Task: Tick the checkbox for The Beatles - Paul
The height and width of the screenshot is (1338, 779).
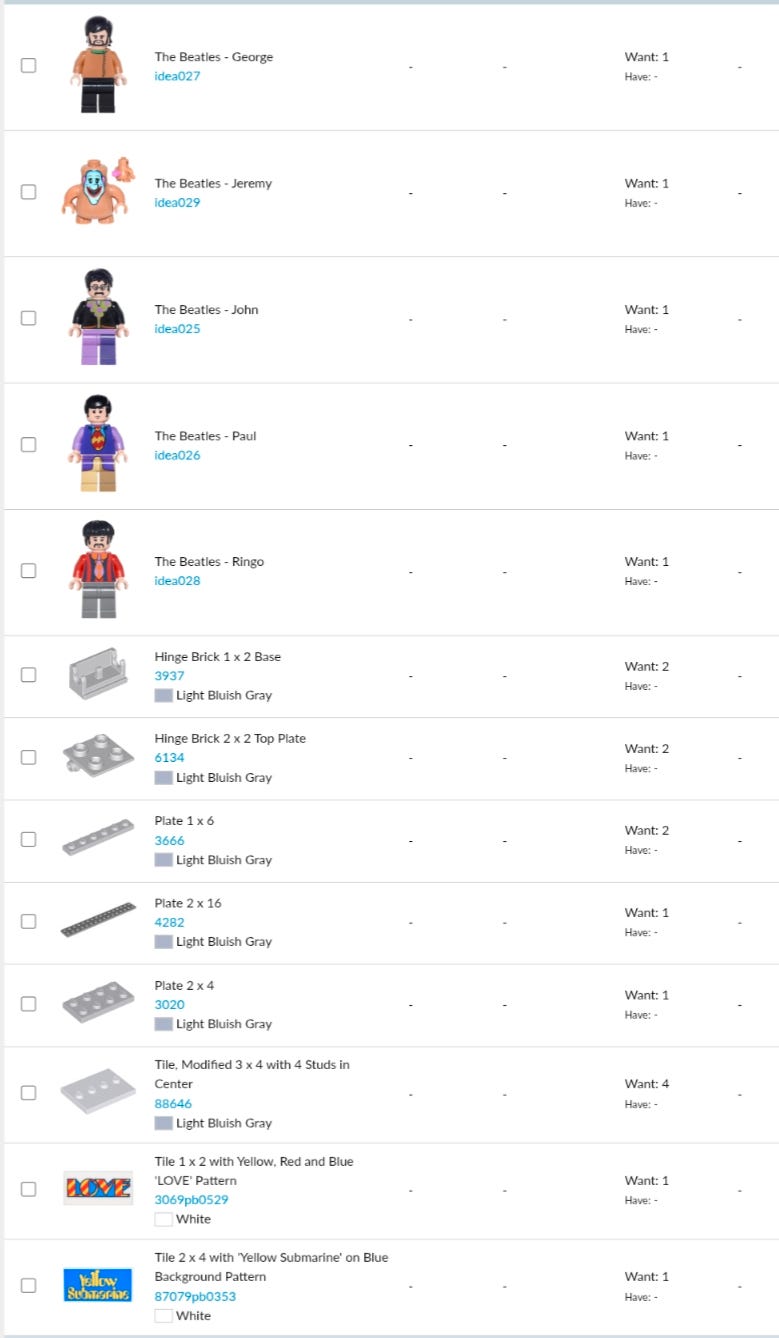Action: pos(28,444)
